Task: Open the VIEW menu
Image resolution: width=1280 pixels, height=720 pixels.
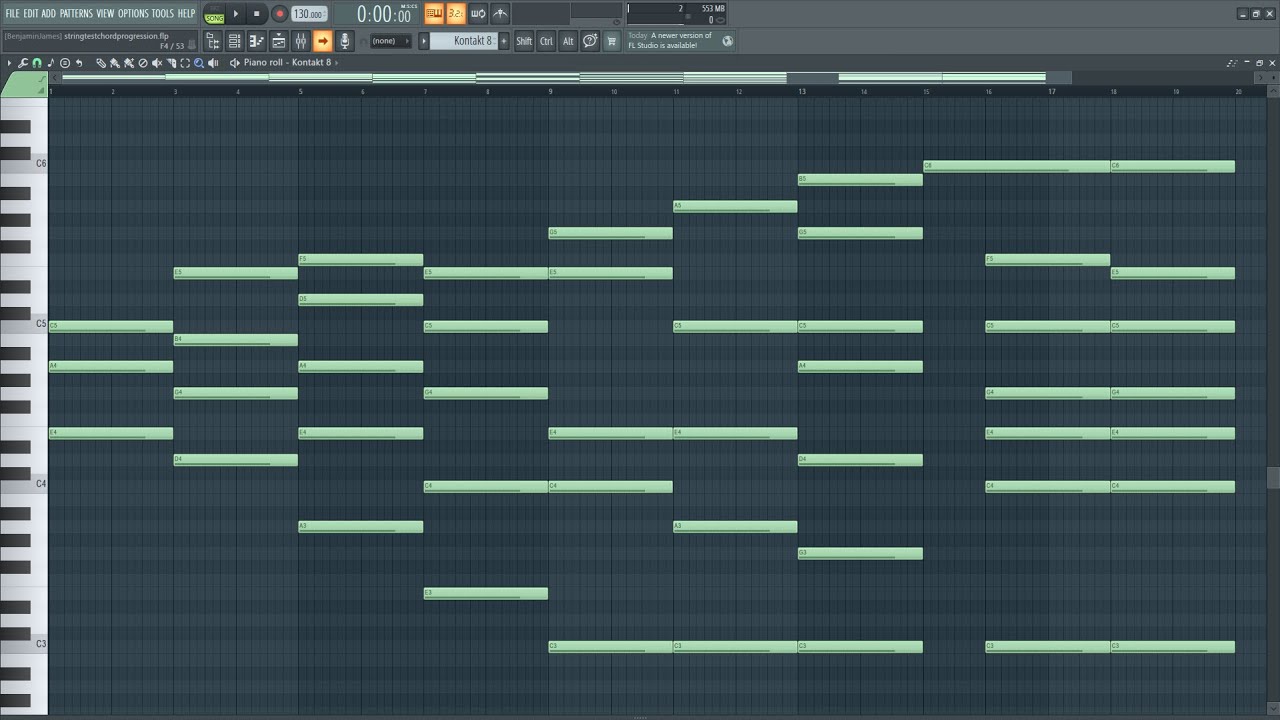Action: (x=105, y=13)
